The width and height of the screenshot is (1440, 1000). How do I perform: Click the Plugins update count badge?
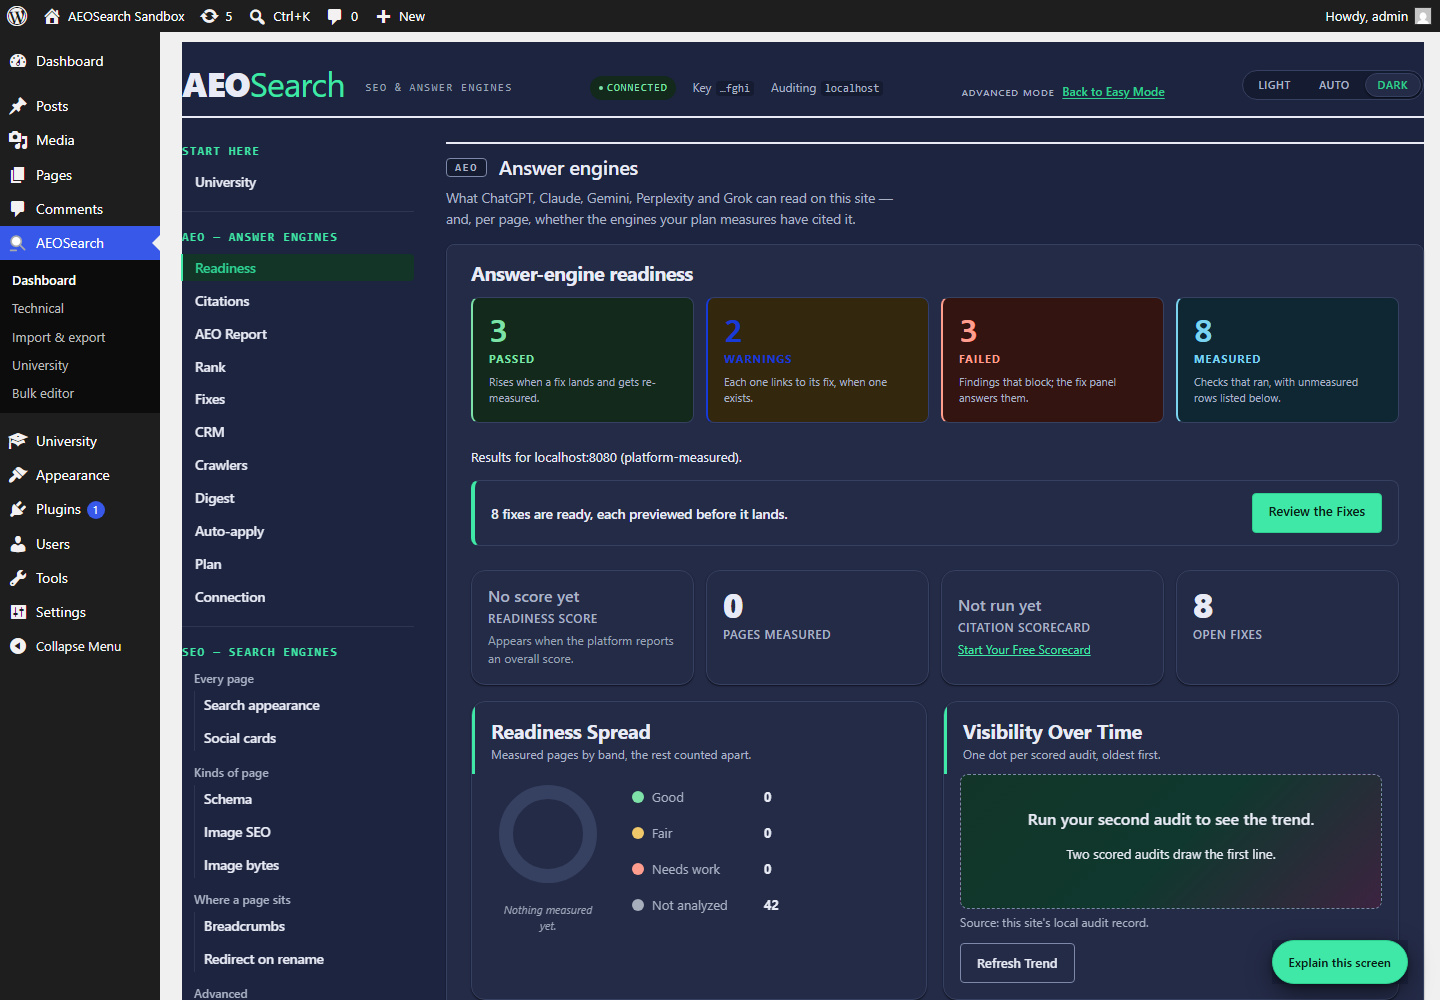96,510
